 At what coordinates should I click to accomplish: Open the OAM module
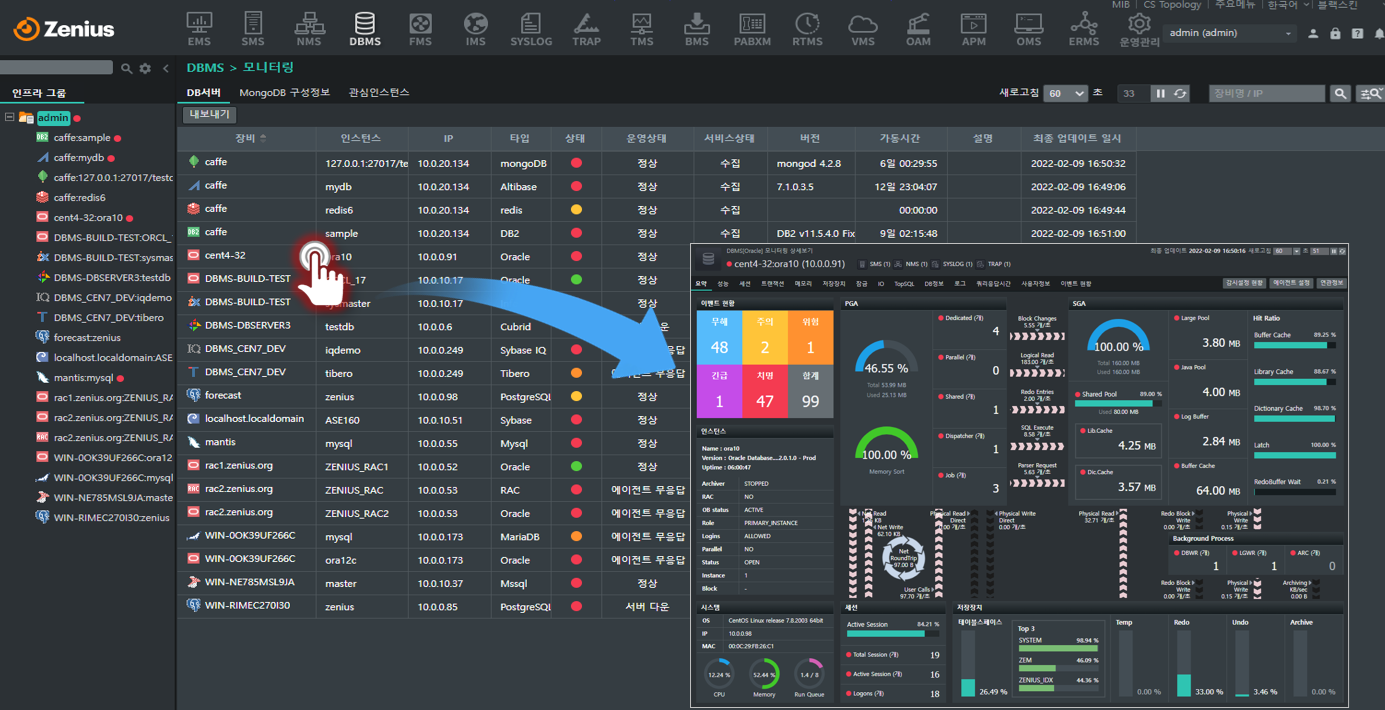(918, 29)
